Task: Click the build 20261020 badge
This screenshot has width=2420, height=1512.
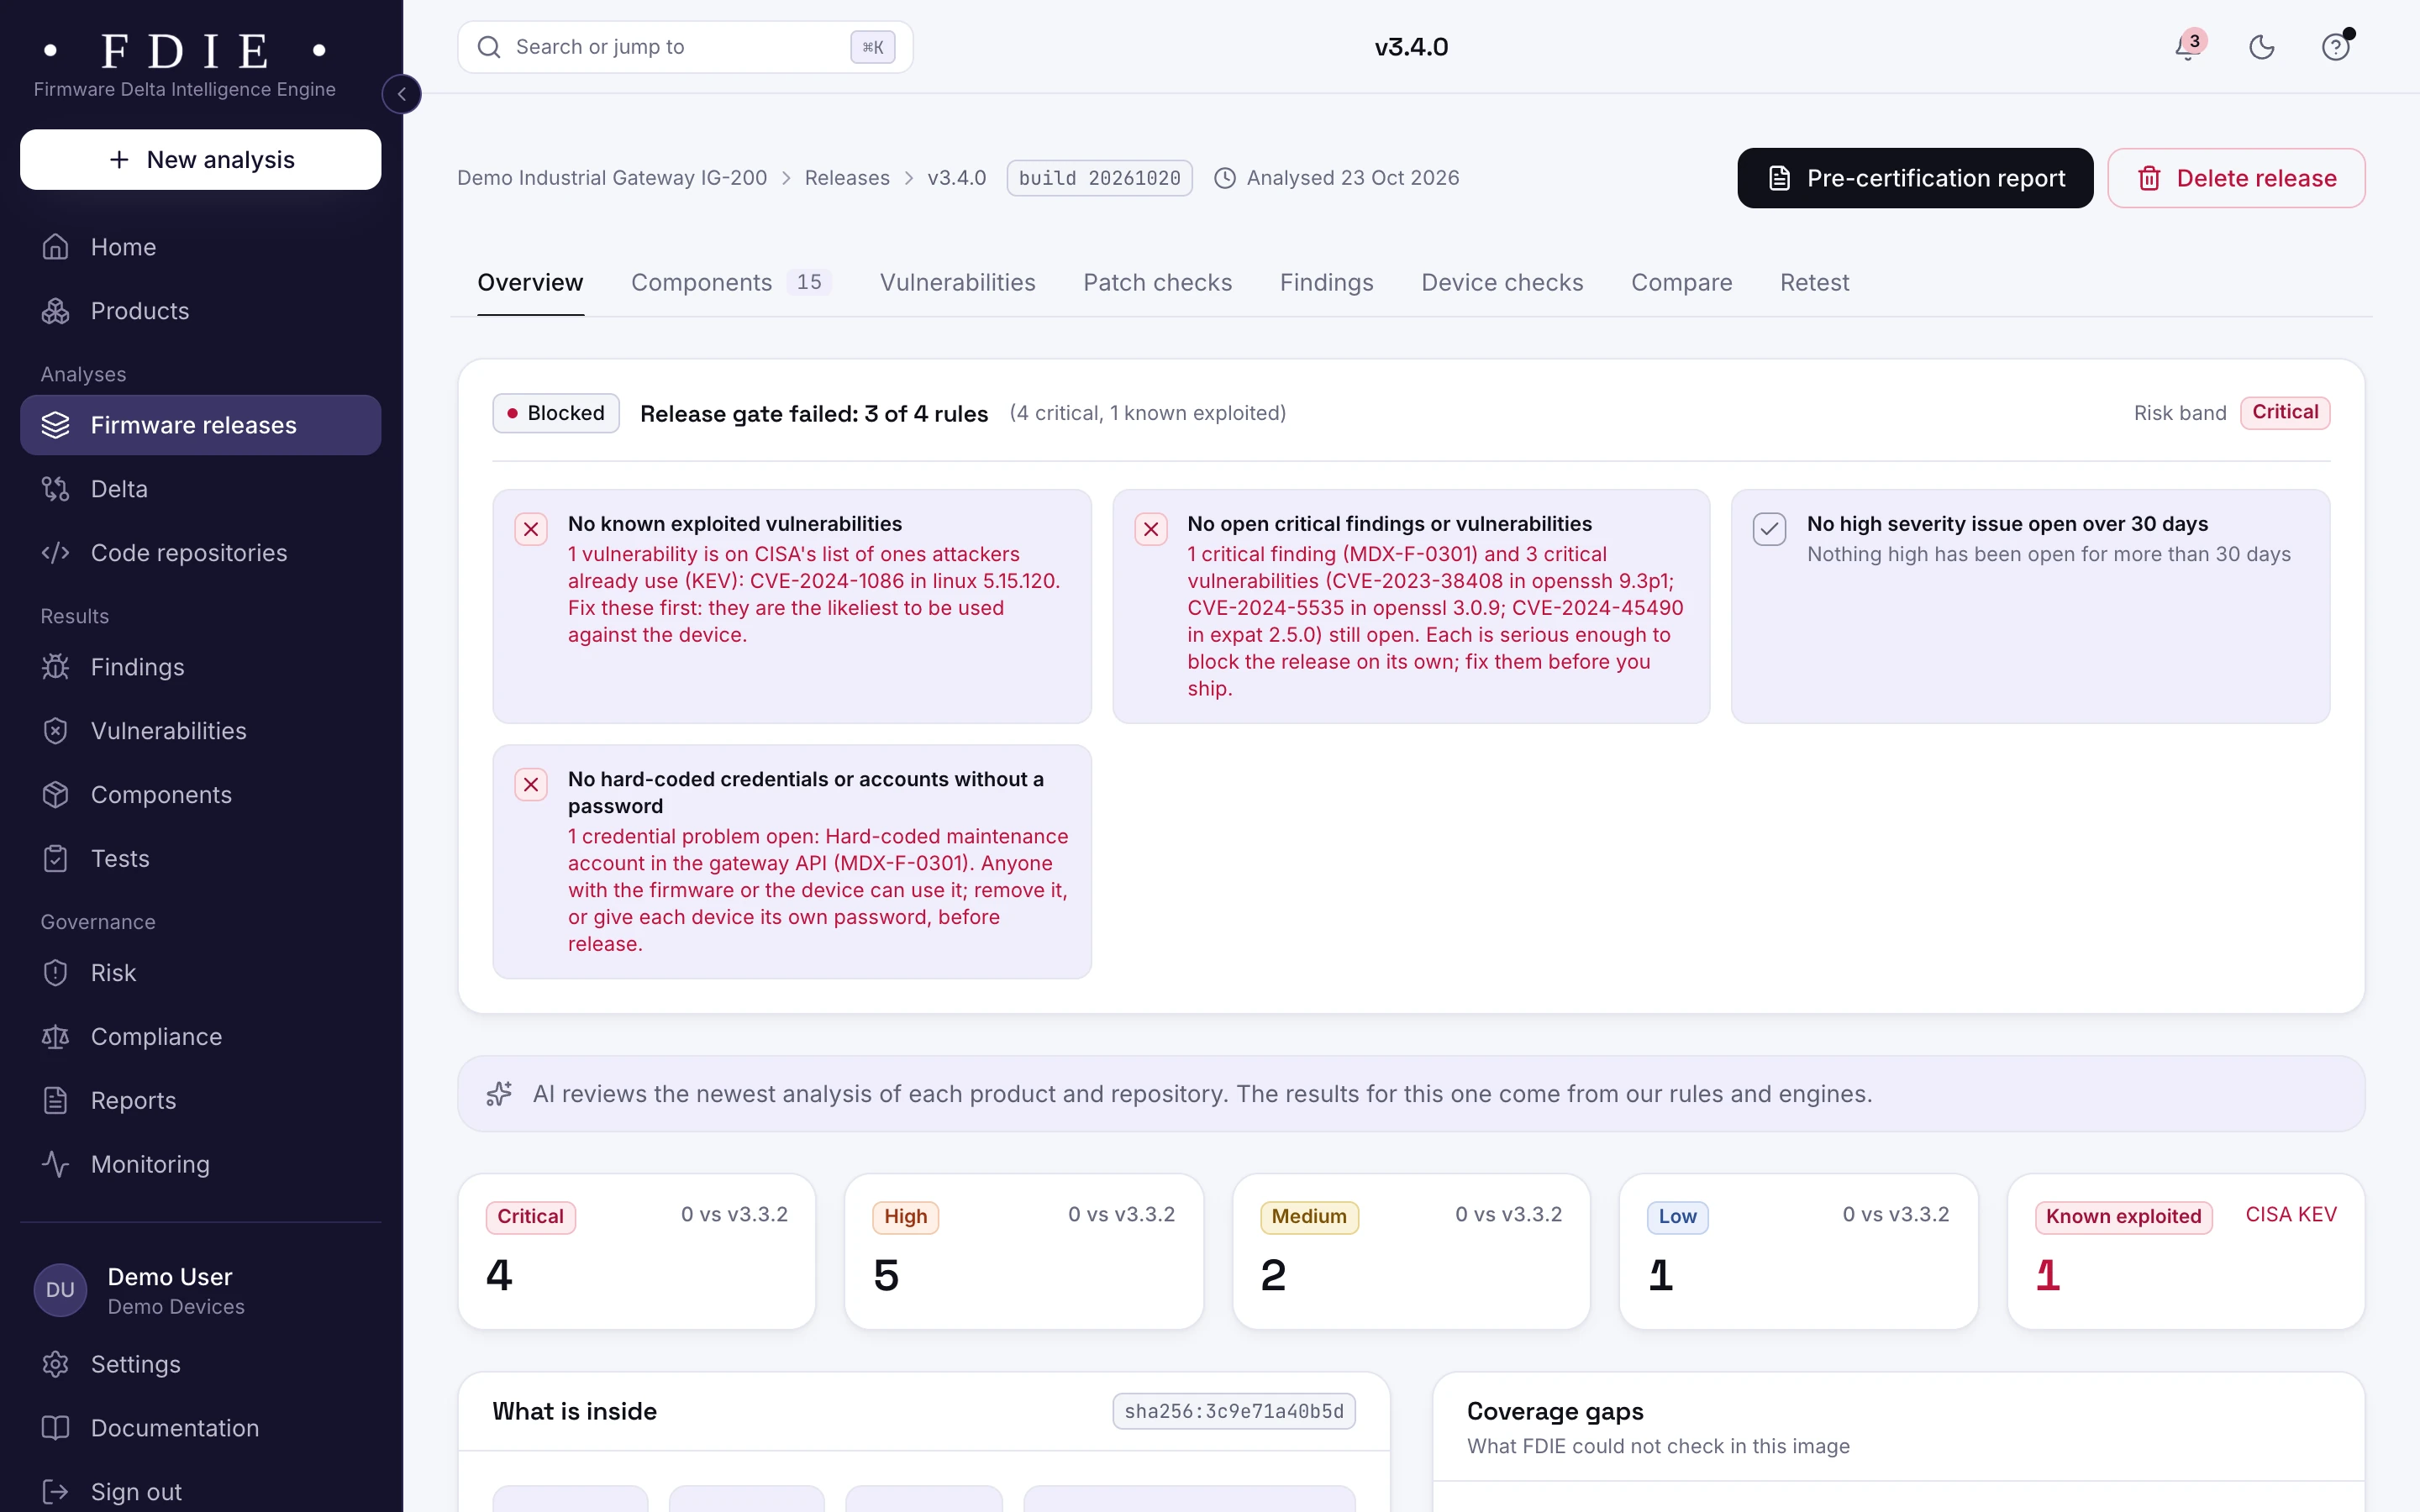Action: [x=1099, y=178]
